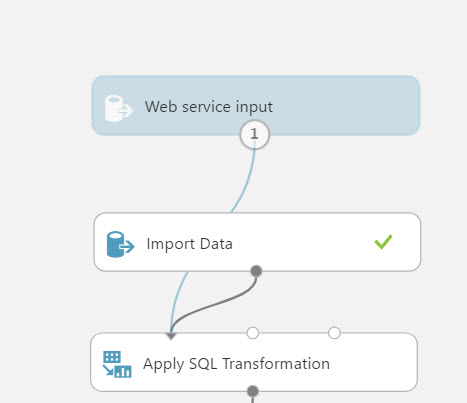Click the third input port of Apply SQL Transformation
The width and height of the screenshot is (467, 403).
click(334, 333)
